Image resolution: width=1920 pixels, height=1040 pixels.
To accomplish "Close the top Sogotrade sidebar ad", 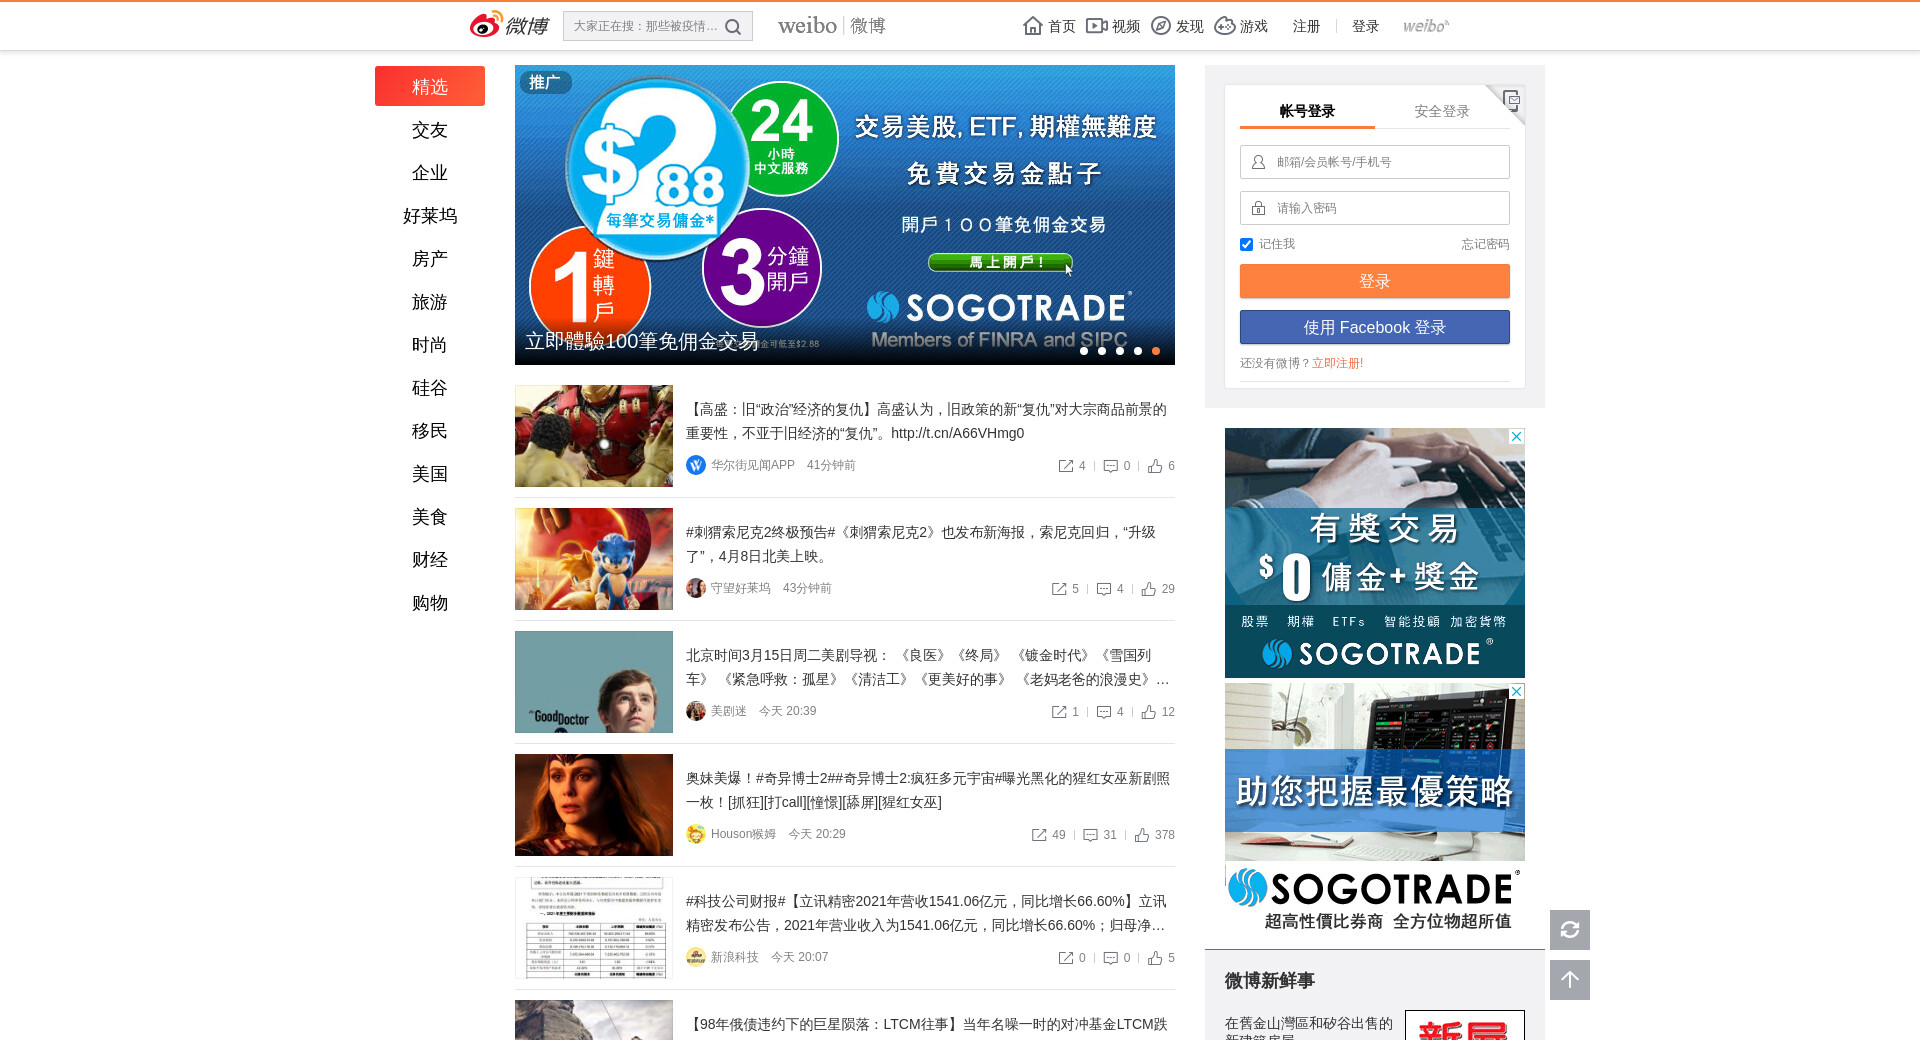I will click(x=1516, y=437).
